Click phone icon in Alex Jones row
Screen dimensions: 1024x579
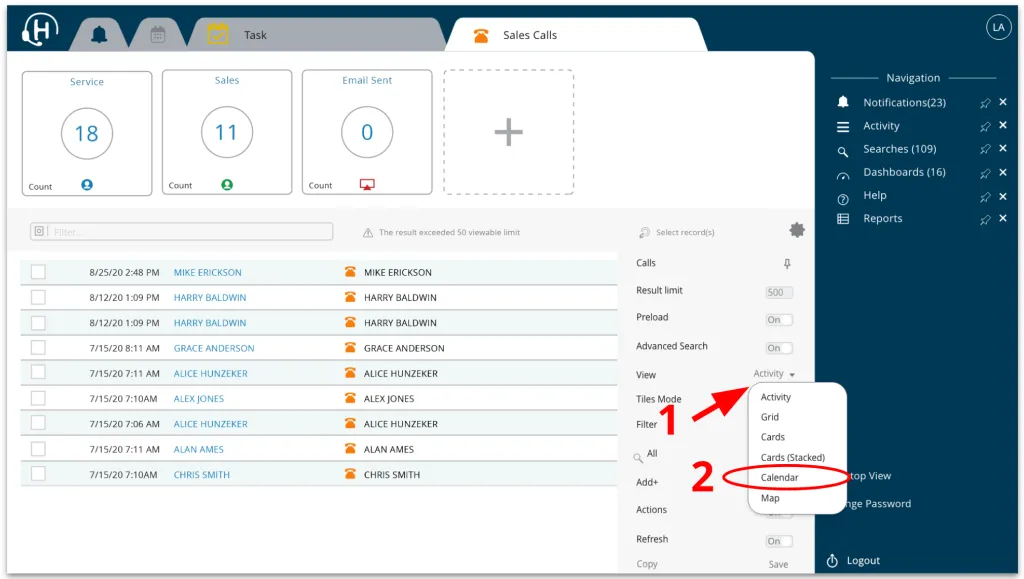click(x=350, y=398)
